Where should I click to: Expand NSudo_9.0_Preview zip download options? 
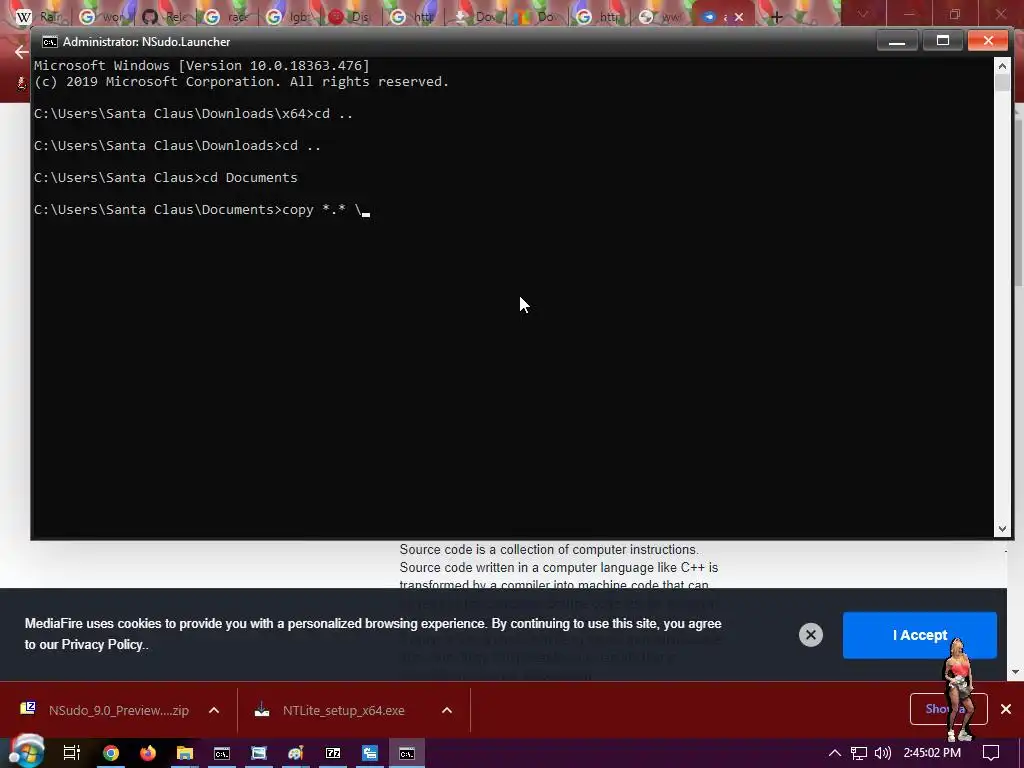coord(214,711)
